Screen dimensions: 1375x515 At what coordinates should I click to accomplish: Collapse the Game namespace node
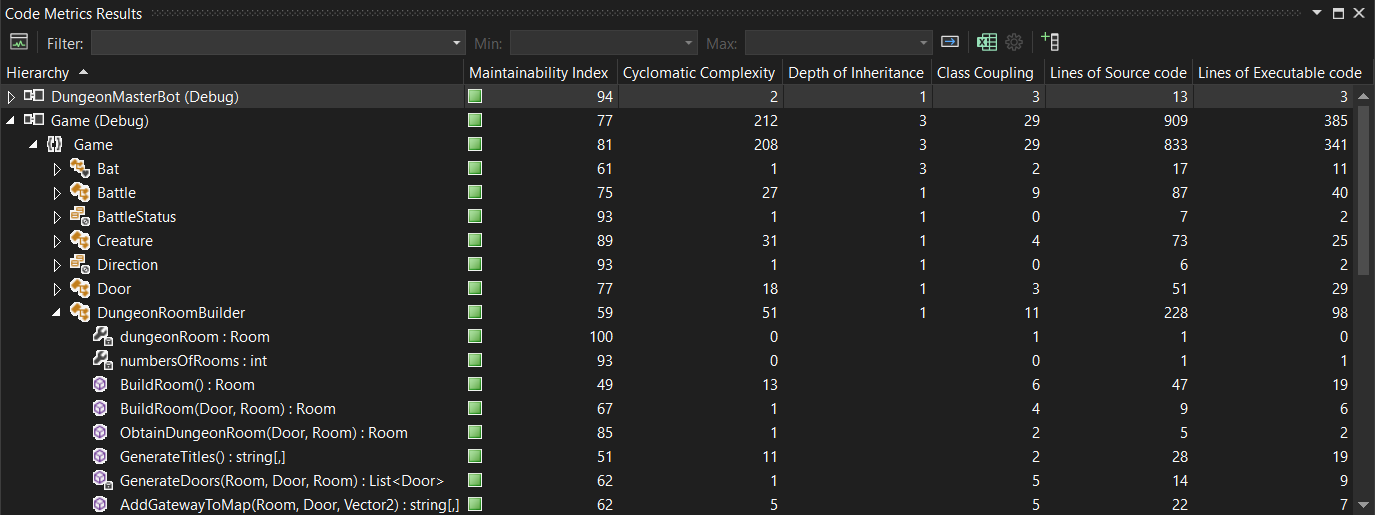click(34, 145)
